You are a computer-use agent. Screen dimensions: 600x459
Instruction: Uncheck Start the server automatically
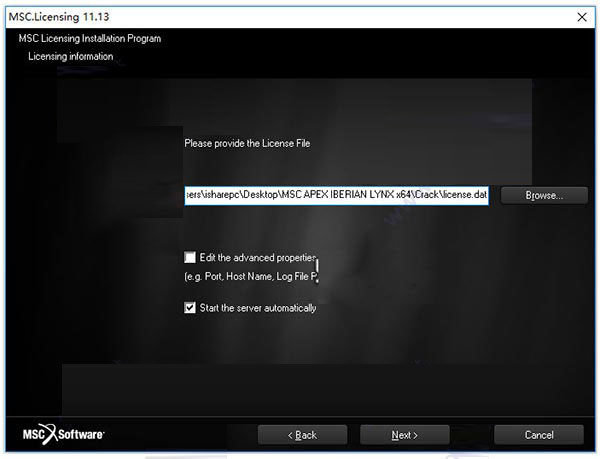190,308
